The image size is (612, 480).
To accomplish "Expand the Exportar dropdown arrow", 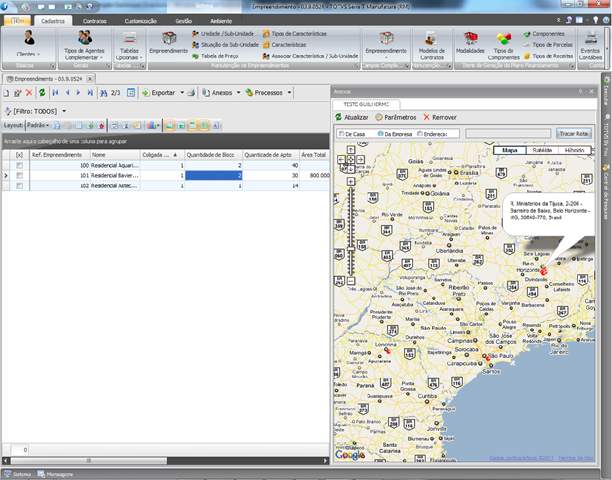I will click(x=182, y=93).
